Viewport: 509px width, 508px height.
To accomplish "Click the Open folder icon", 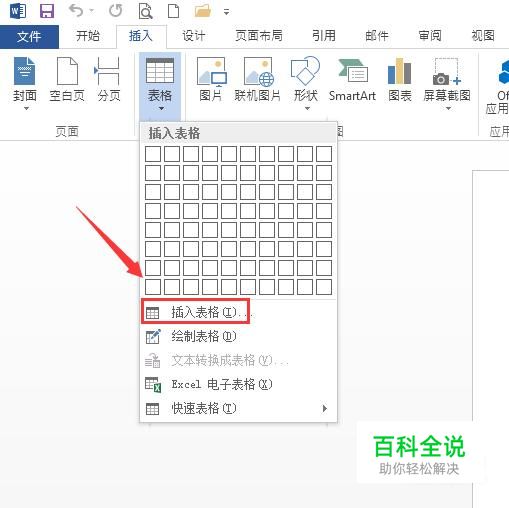I will pyautogui.click(x=202, y=11).
